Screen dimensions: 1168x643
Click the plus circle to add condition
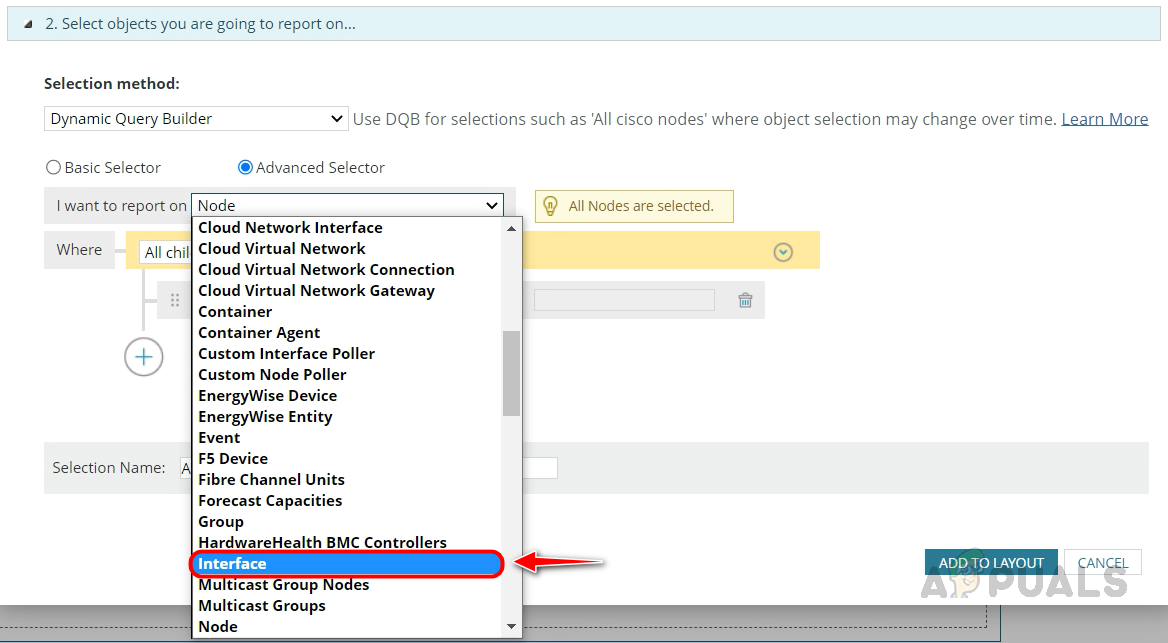point(144,357)
